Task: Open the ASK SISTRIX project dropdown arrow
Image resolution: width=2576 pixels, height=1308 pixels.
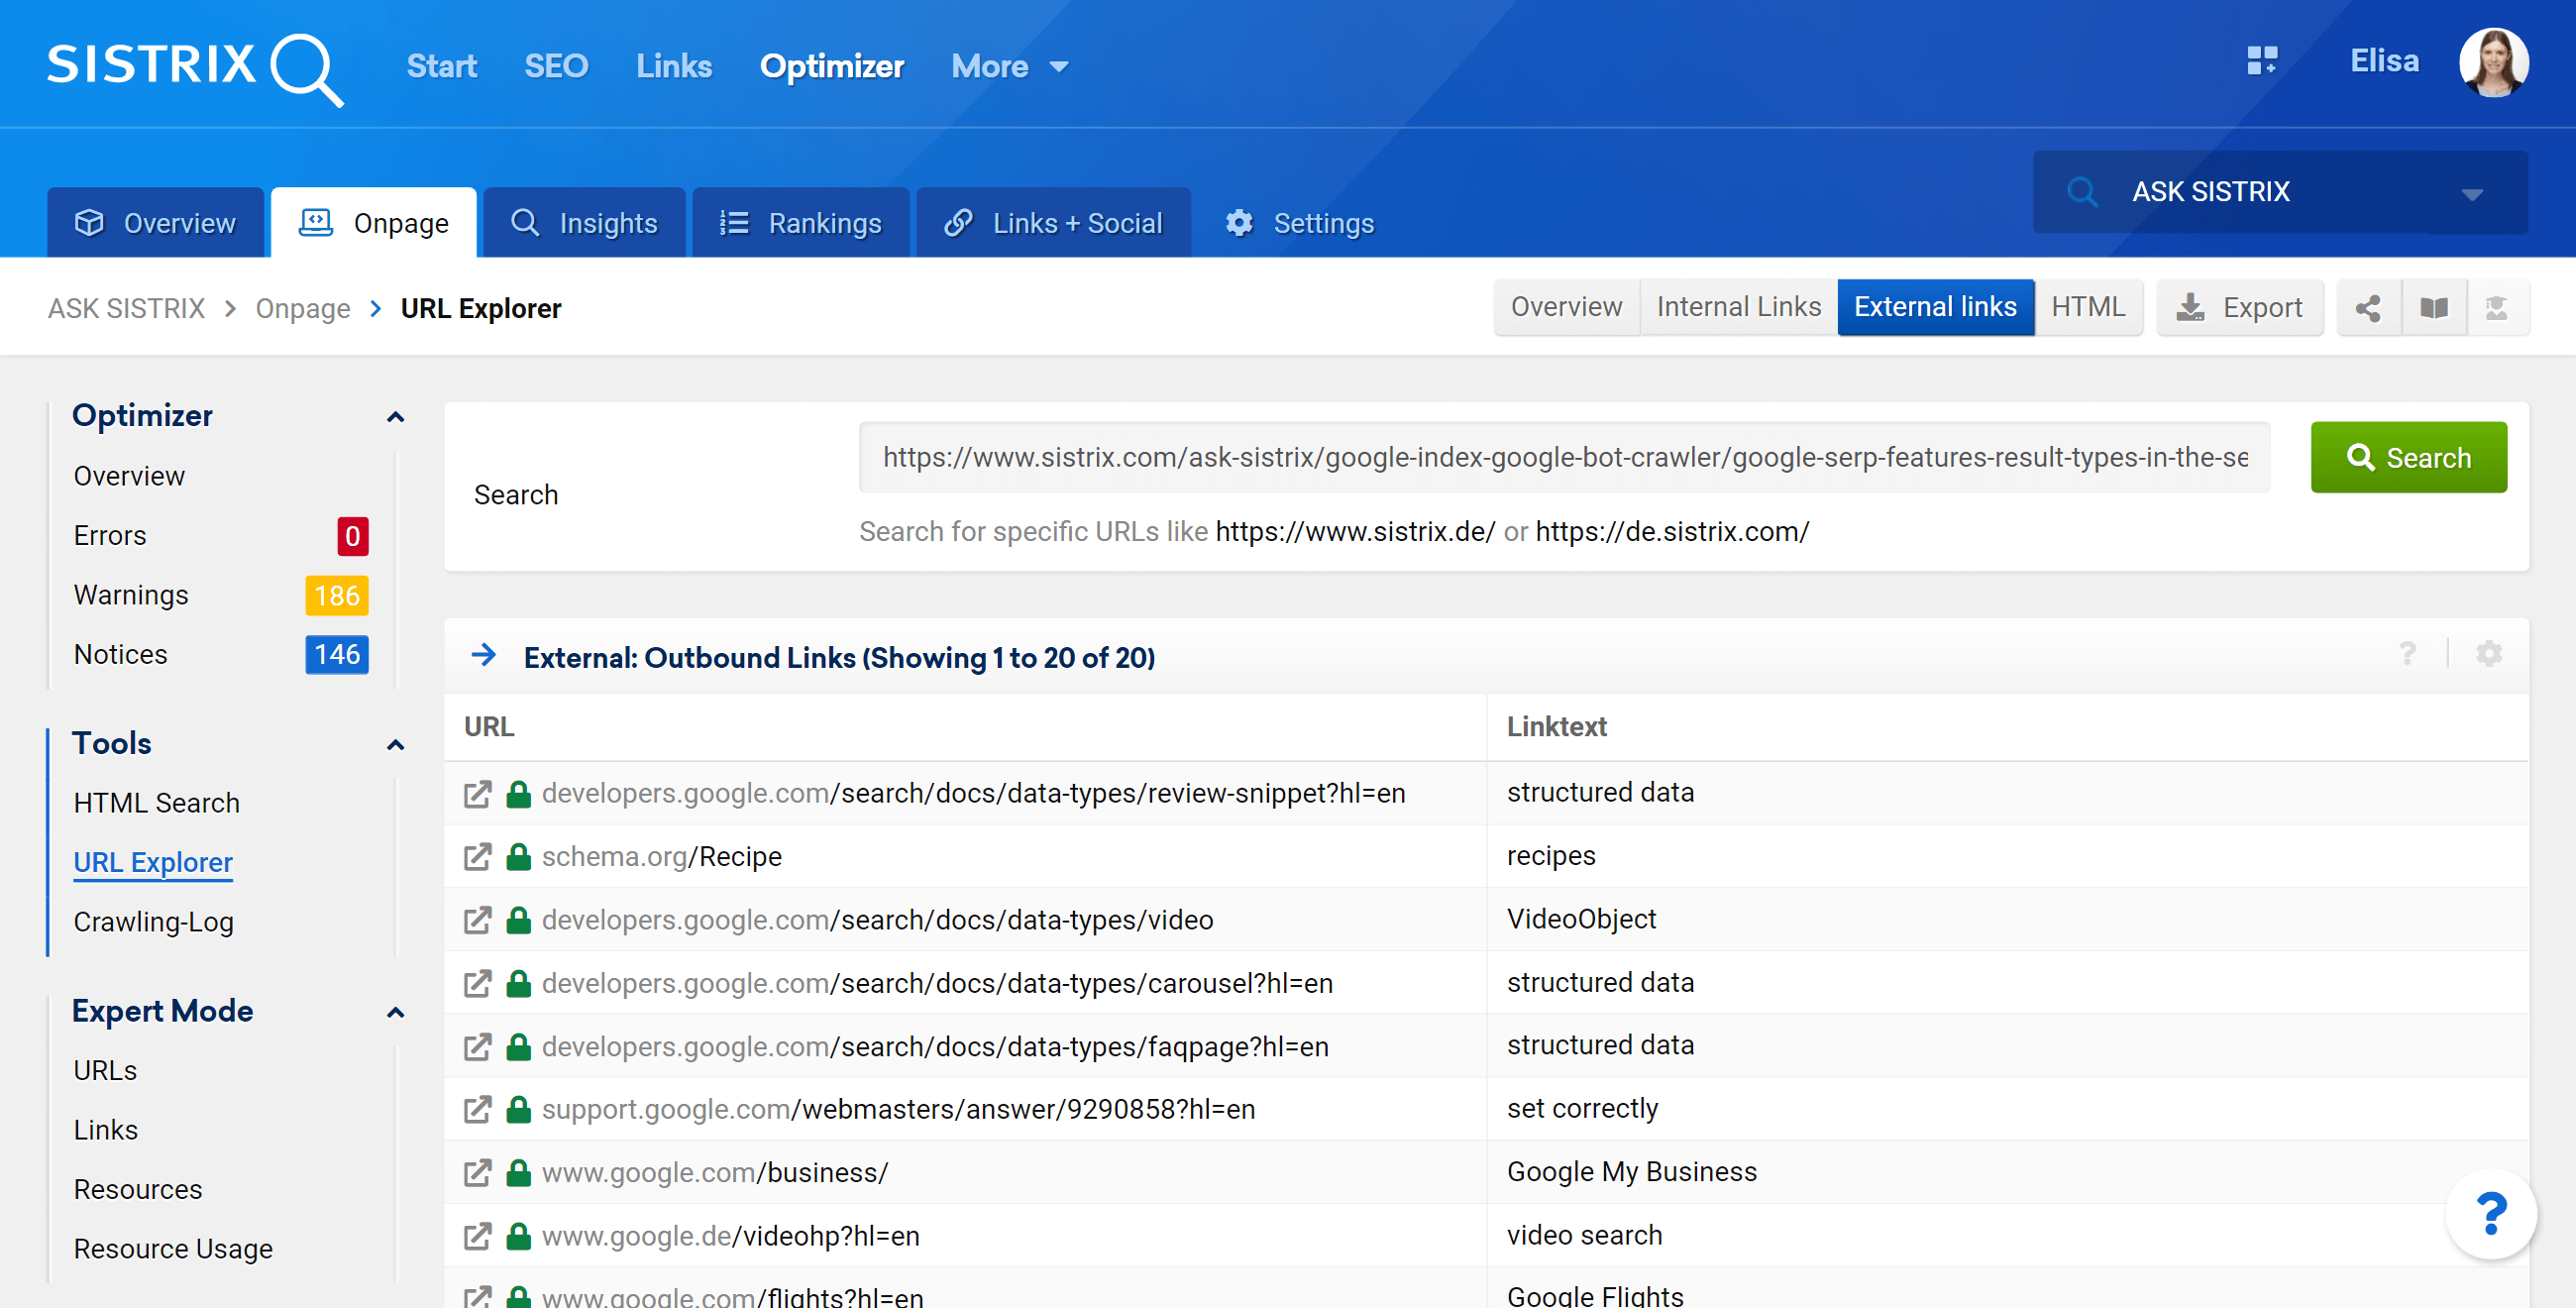Action: click(x=2472, y=194)
